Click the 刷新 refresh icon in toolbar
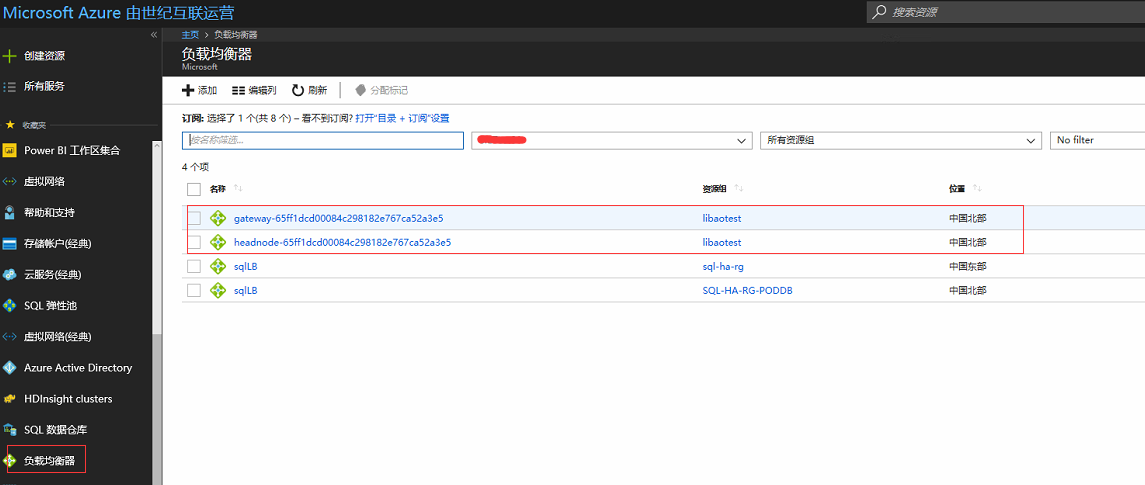1145x485 pixels. [x=298, y=90]
